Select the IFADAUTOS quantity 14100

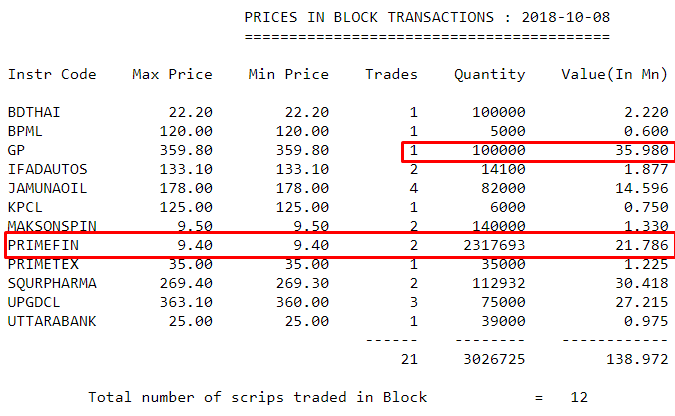pyautogui.click(x=503, y=169)
